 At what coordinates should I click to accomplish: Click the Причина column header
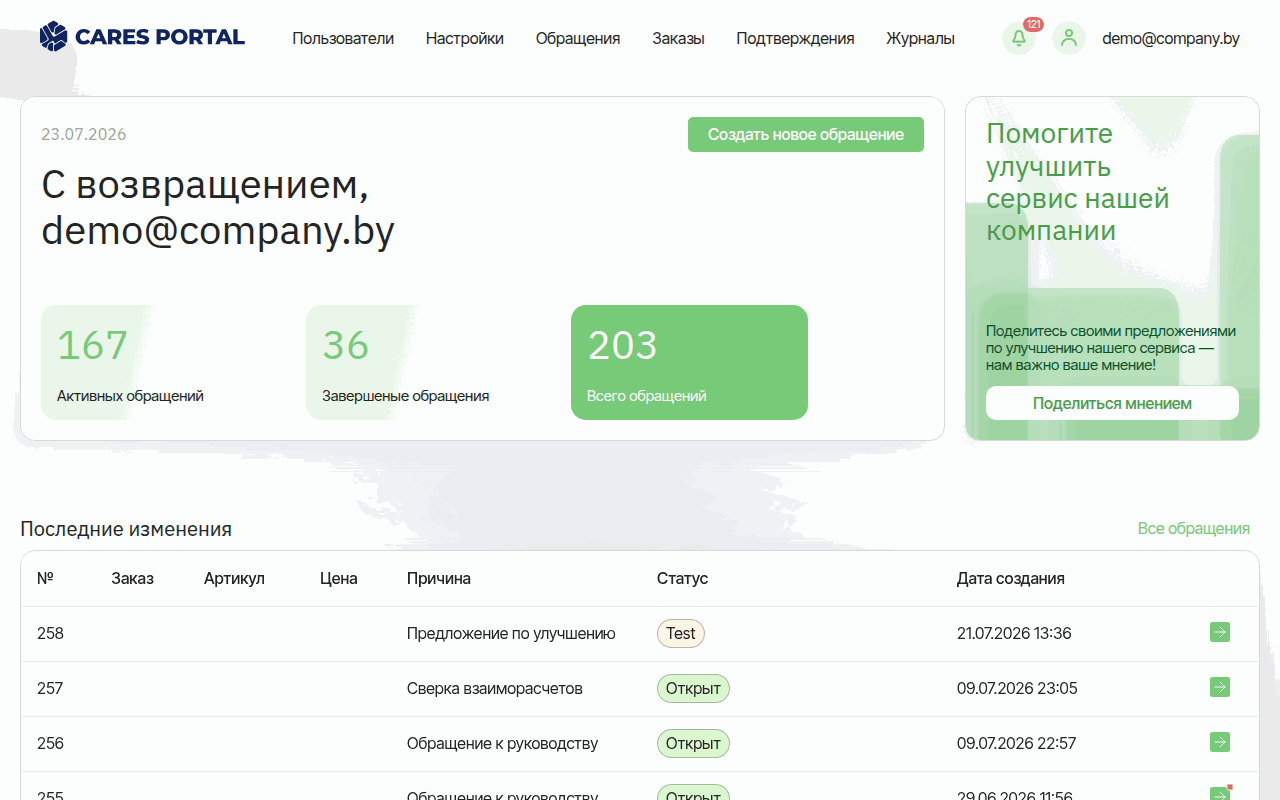[x=439, y=578]
